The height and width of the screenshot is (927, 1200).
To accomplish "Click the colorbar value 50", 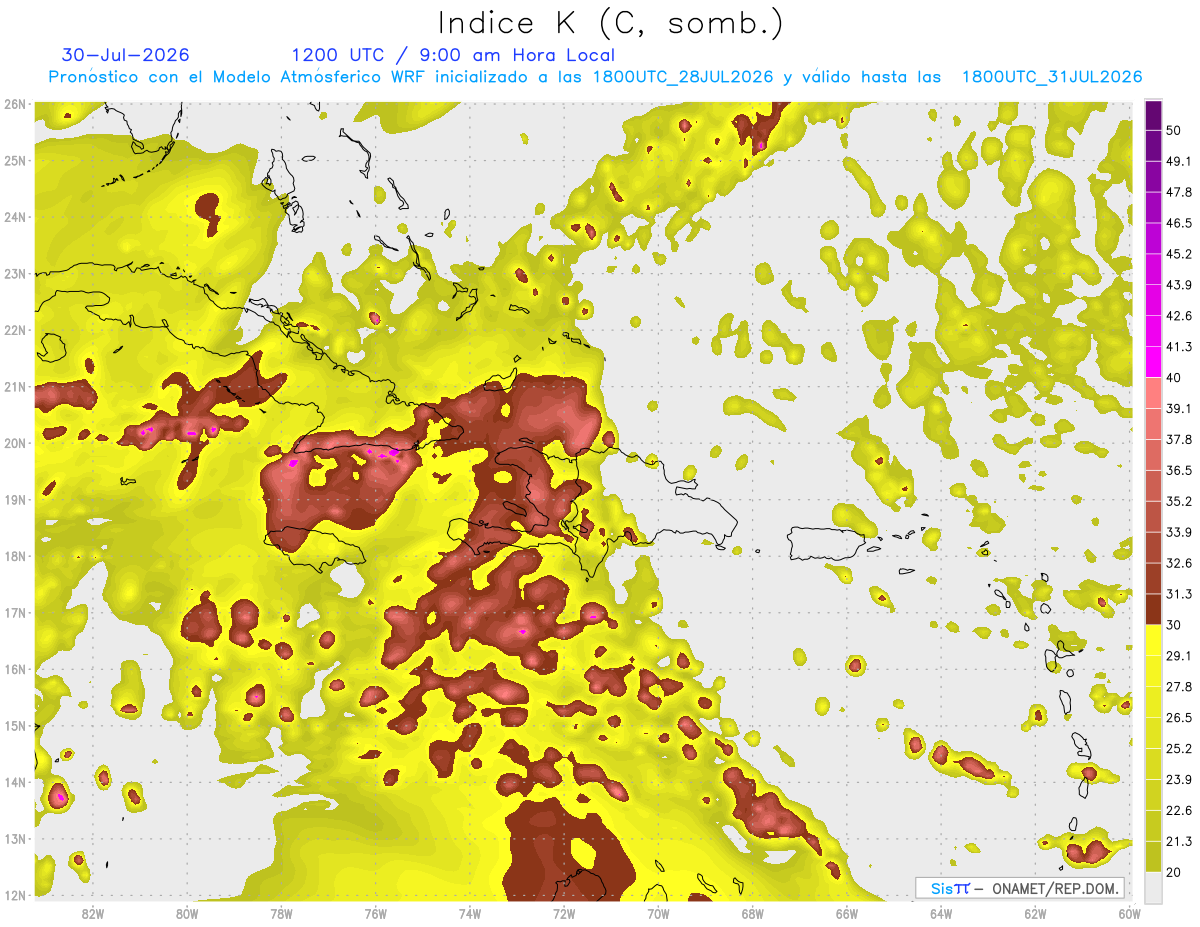I will pos(1174,130).
